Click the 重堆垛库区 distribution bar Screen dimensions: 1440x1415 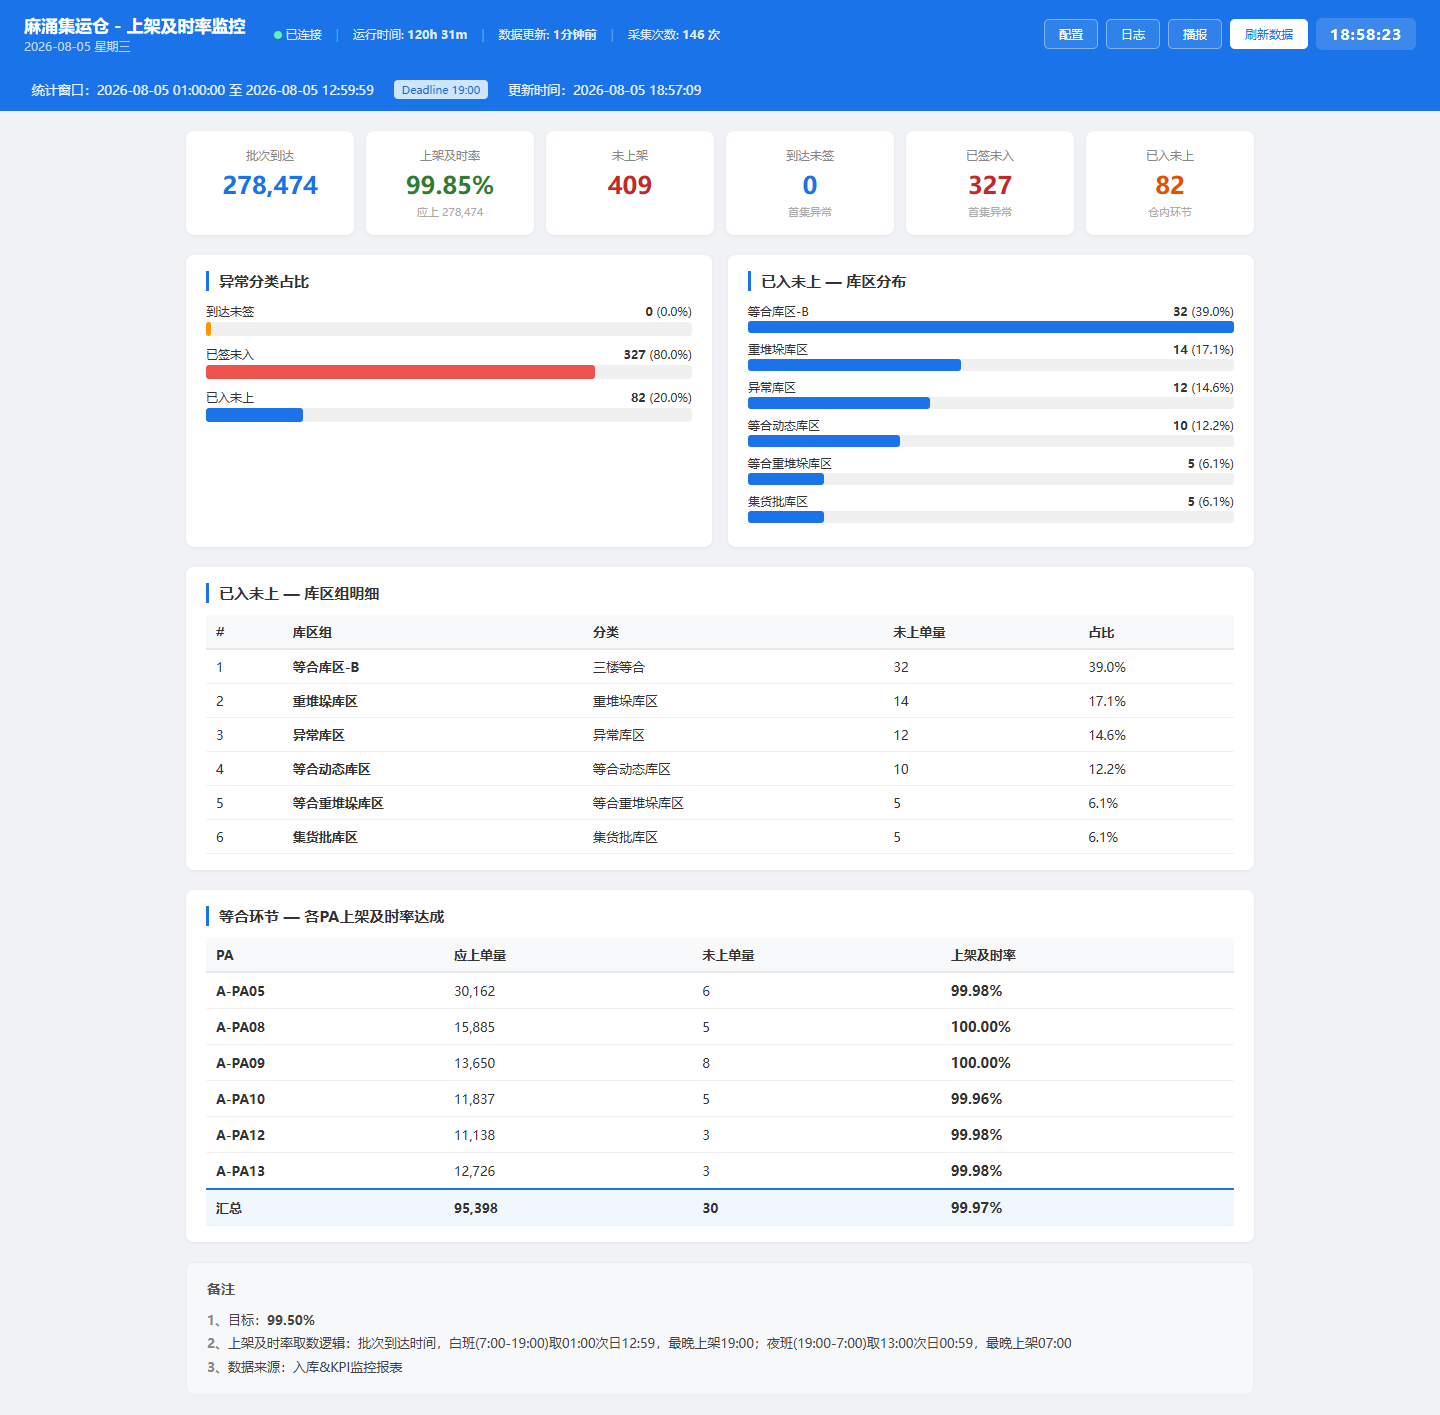854,365
